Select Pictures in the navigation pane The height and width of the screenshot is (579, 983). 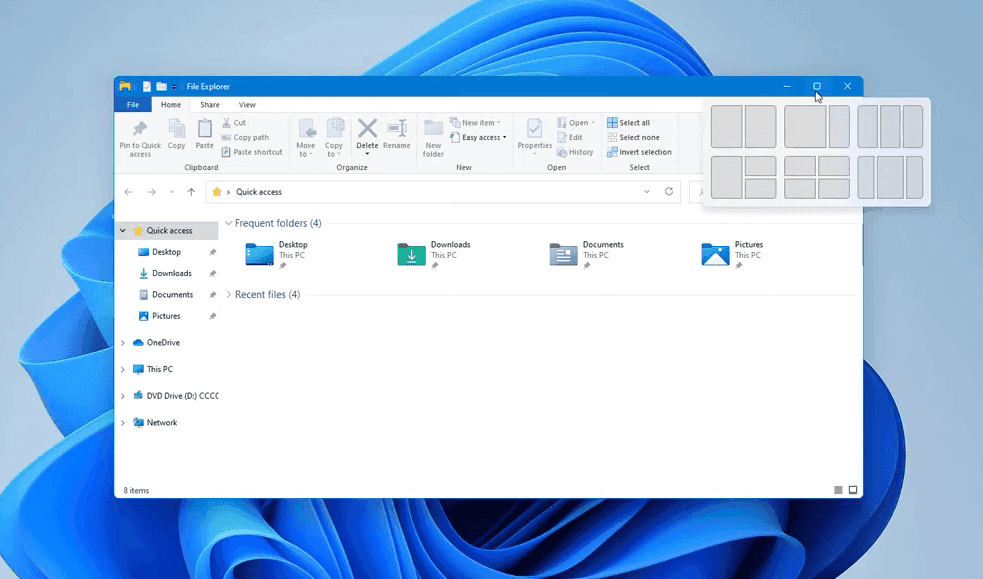point(166,316)
